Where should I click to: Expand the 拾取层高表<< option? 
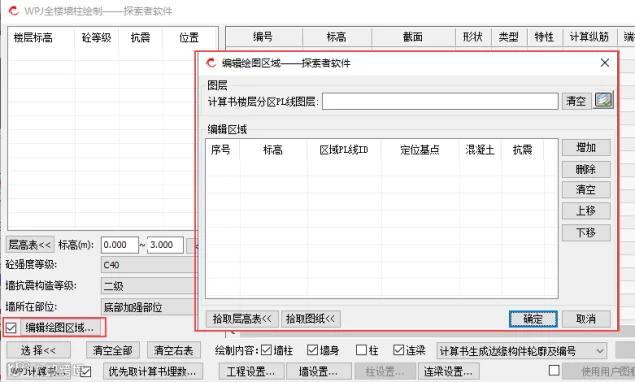[x=242, y=319]
